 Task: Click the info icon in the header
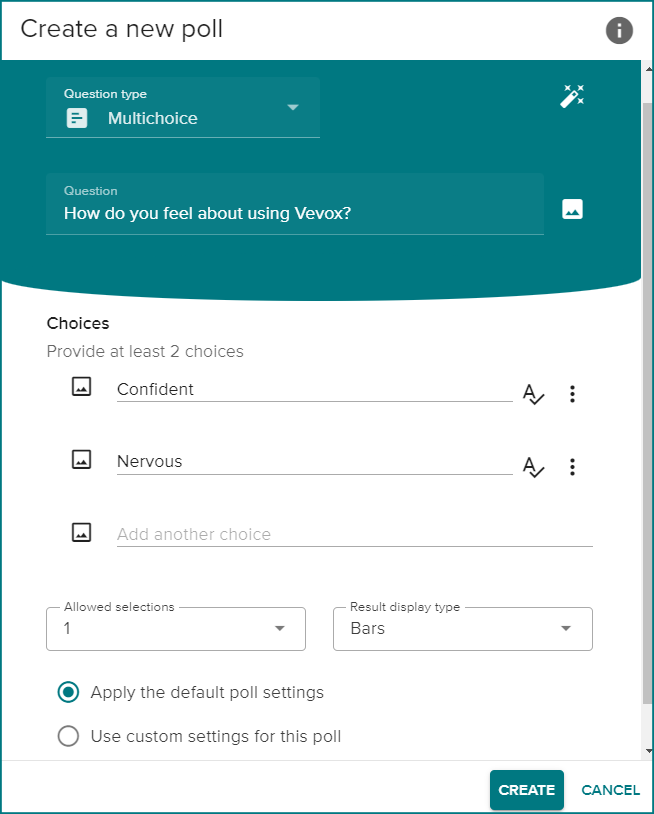pyautogui.click(x=619, y=31)
